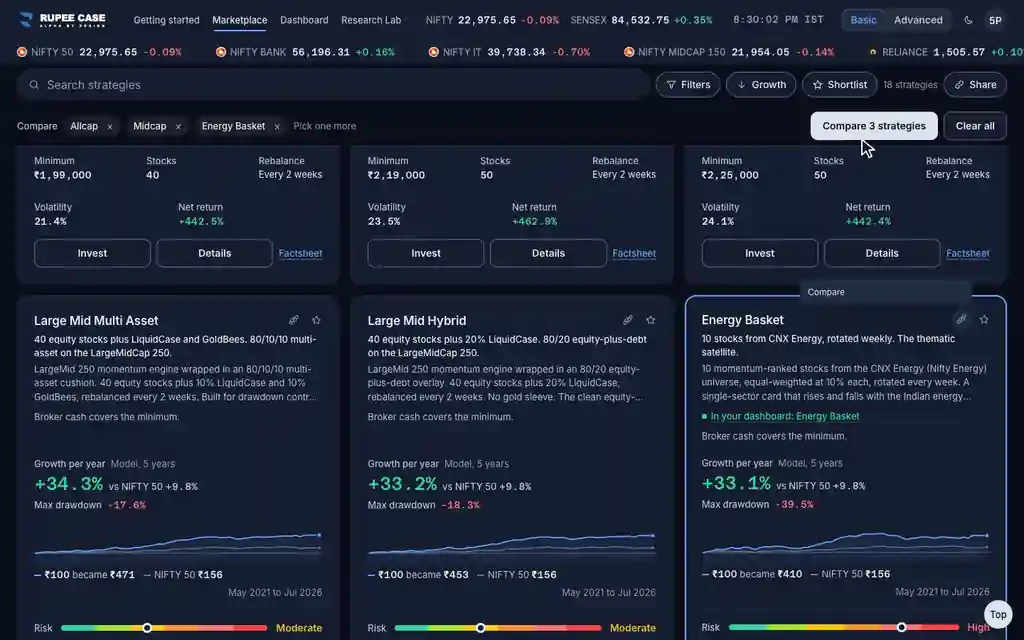The width and height of the screenshot is (1024, 640).
Task: View Details of ₹2,19,000 minimum strategy
Action: [x=548, y=253]
